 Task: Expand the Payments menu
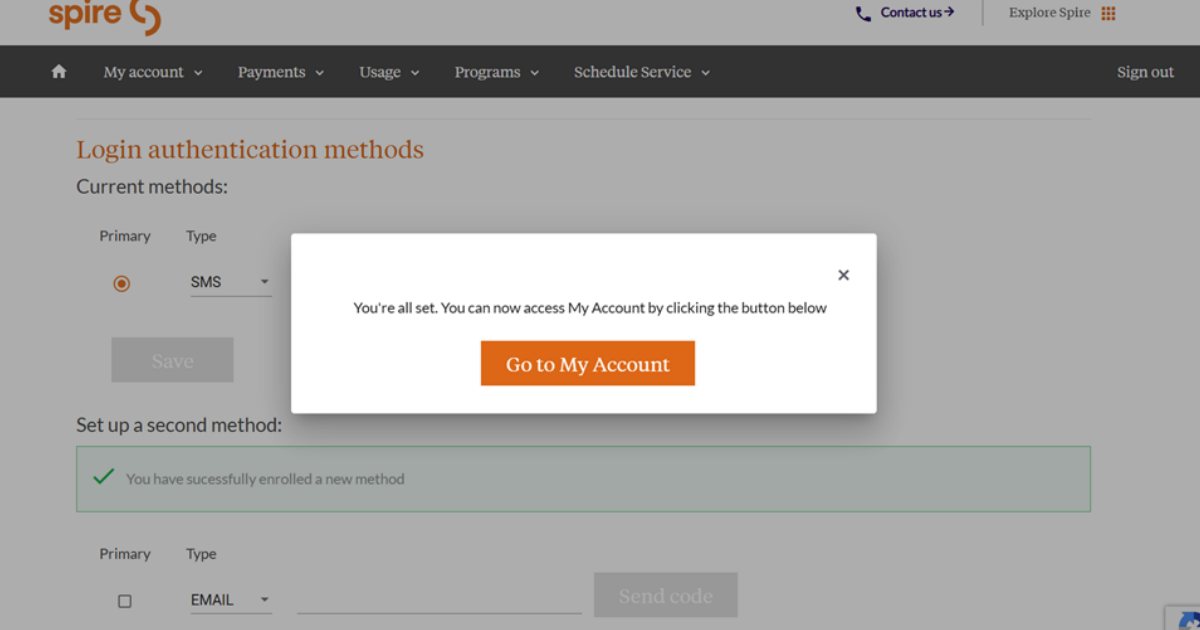280,72
